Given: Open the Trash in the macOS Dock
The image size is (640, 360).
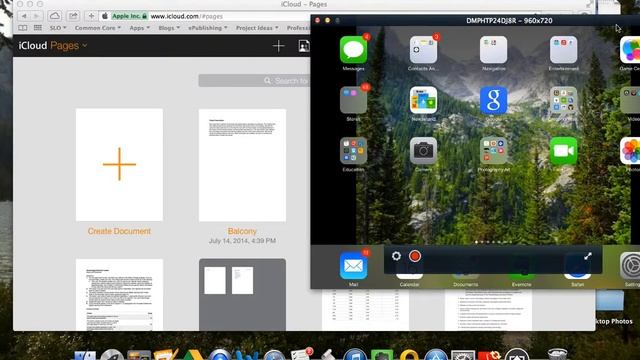Looking at the screenshot, I should point(557,354).
